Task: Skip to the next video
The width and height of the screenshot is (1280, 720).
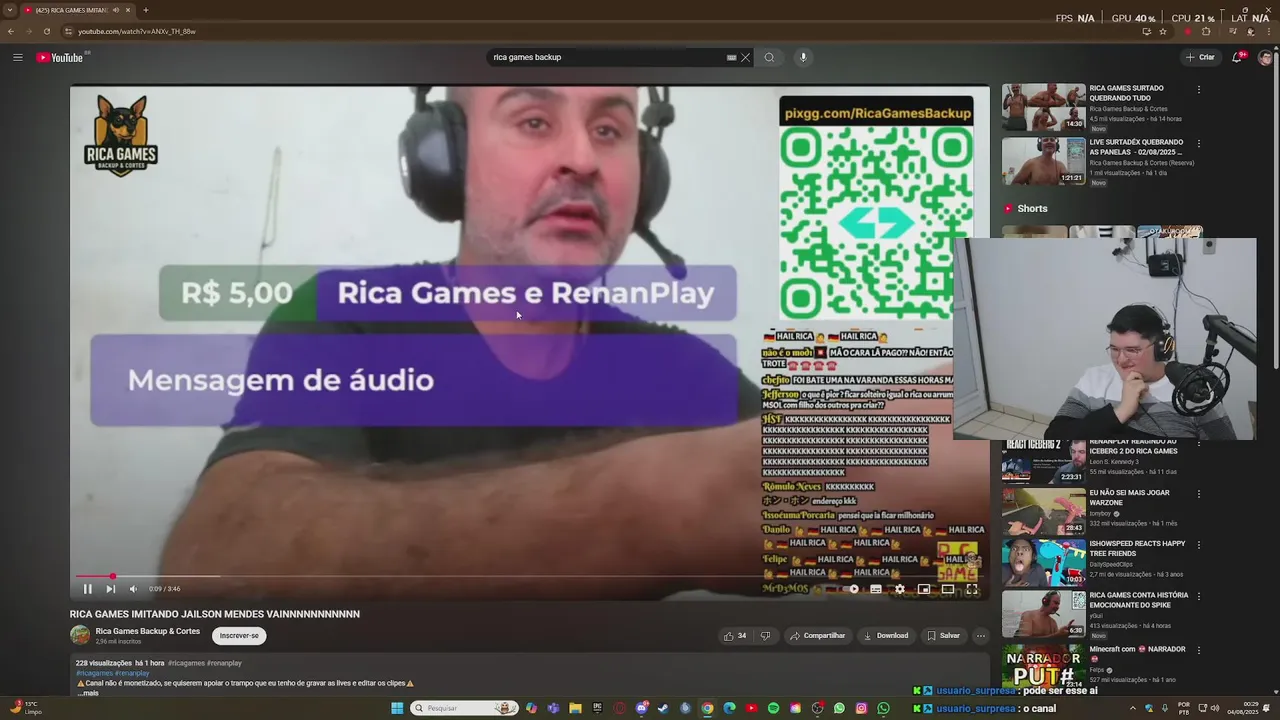Action: pos(110,589)
